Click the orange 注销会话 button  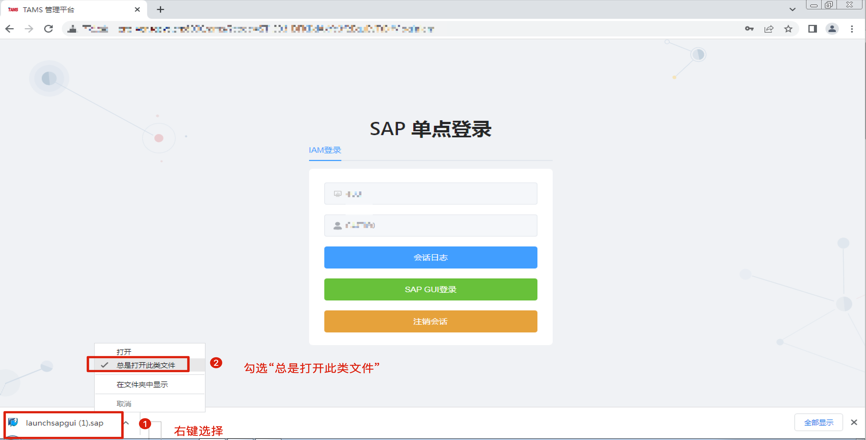pos(431,321)
